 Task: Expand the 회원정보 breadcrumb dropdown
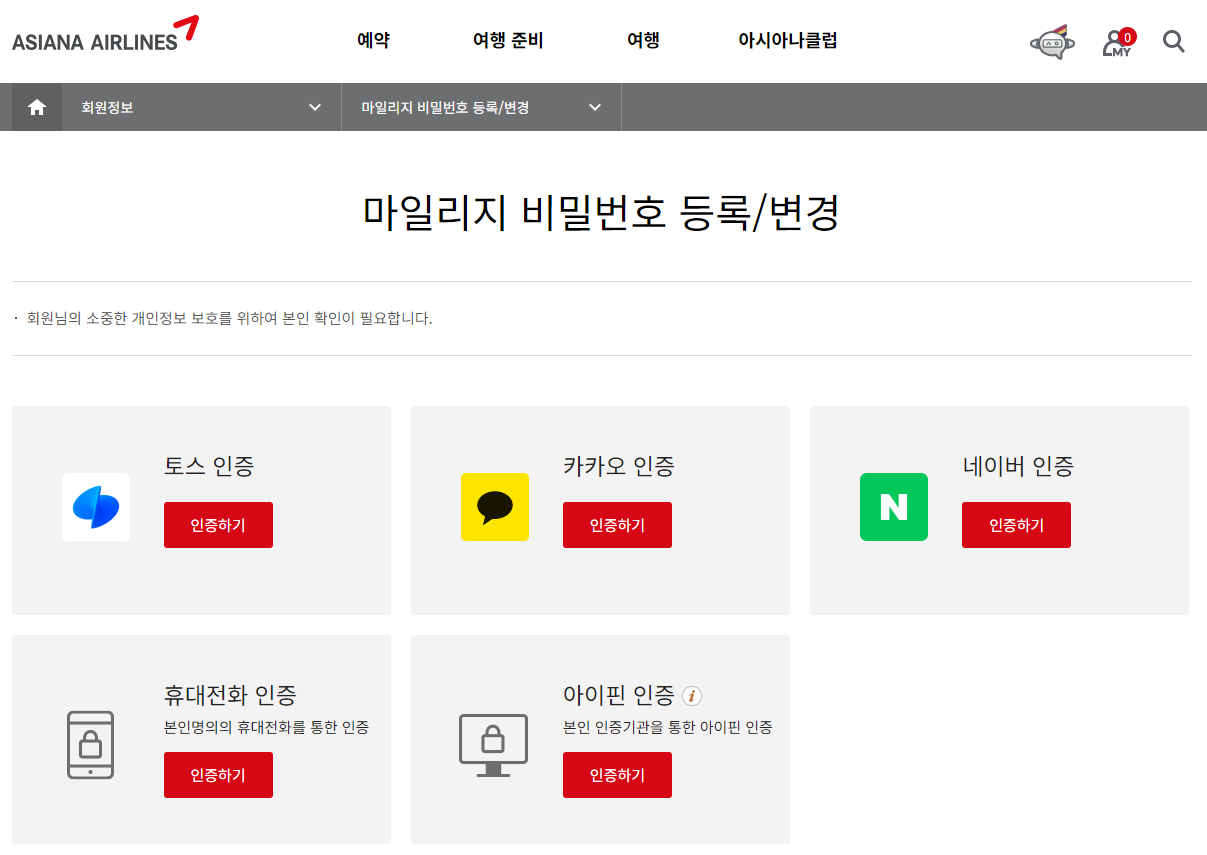pos(202,107)
